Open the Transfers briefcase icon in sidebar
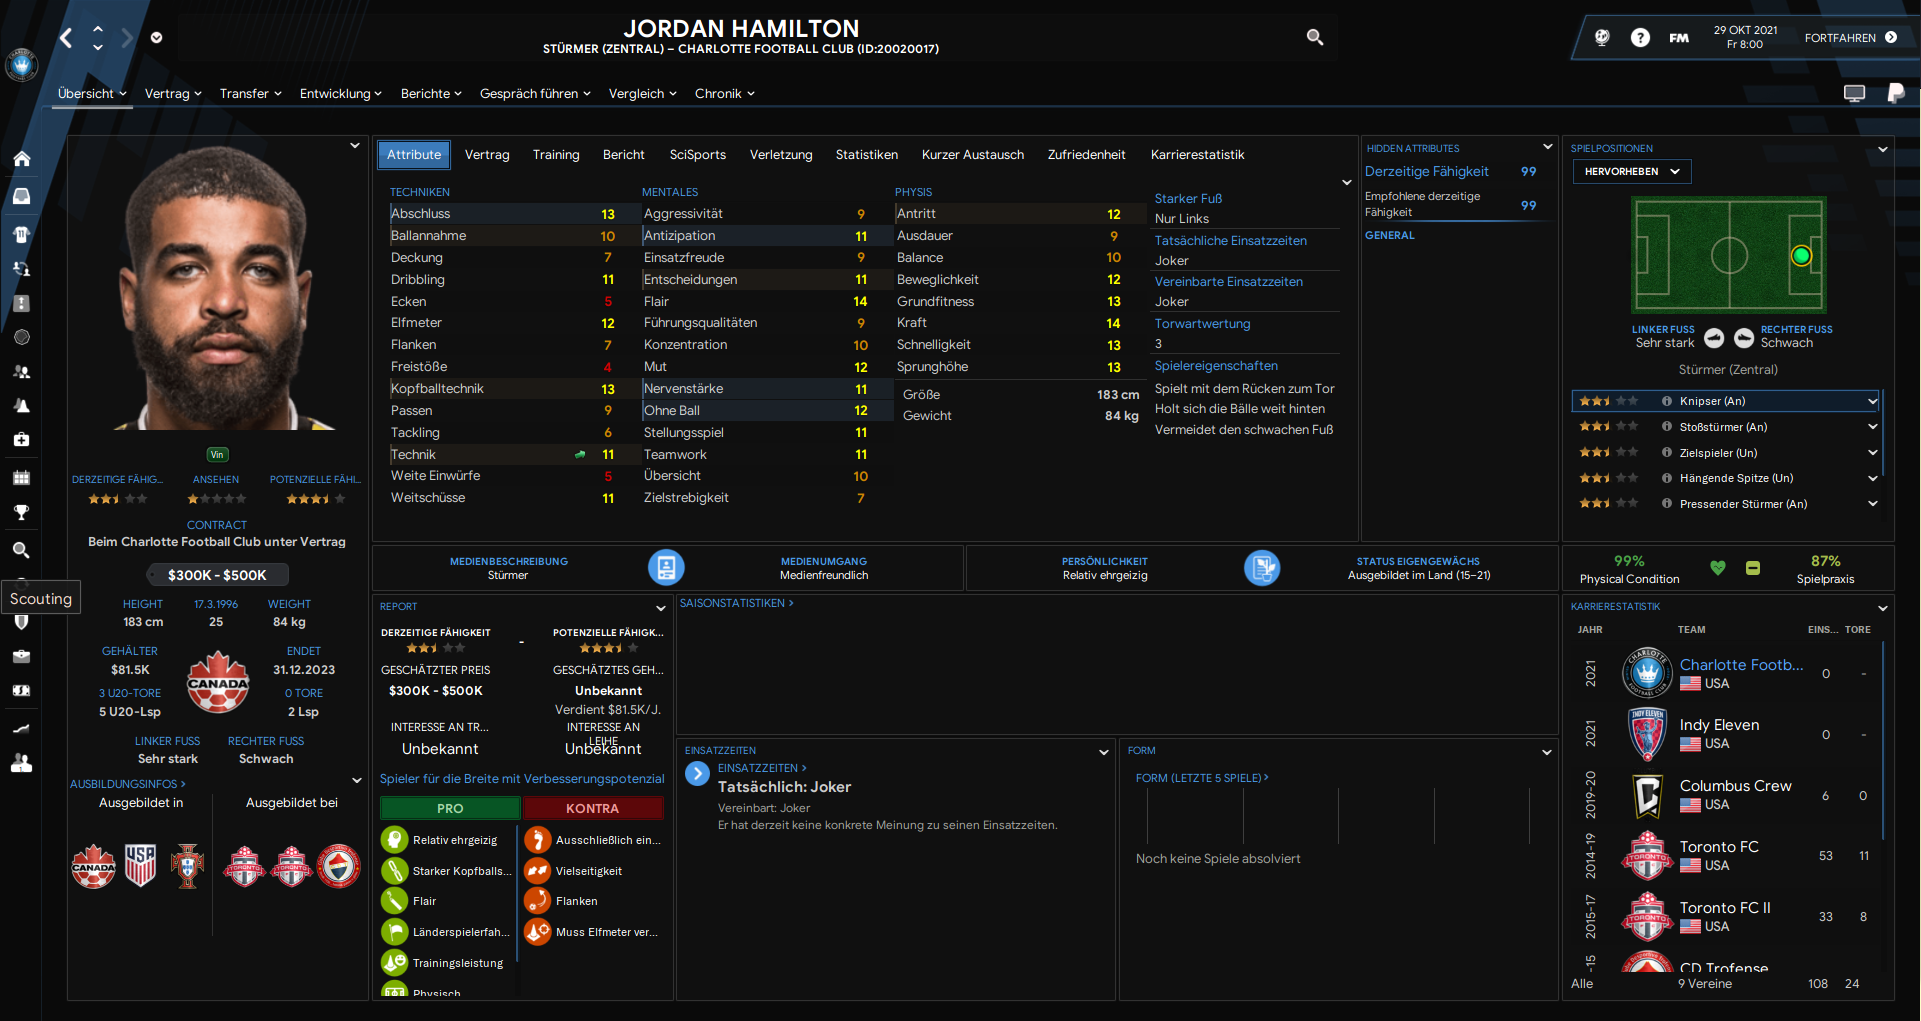The image size is (1921, 1021). (21, 657)
